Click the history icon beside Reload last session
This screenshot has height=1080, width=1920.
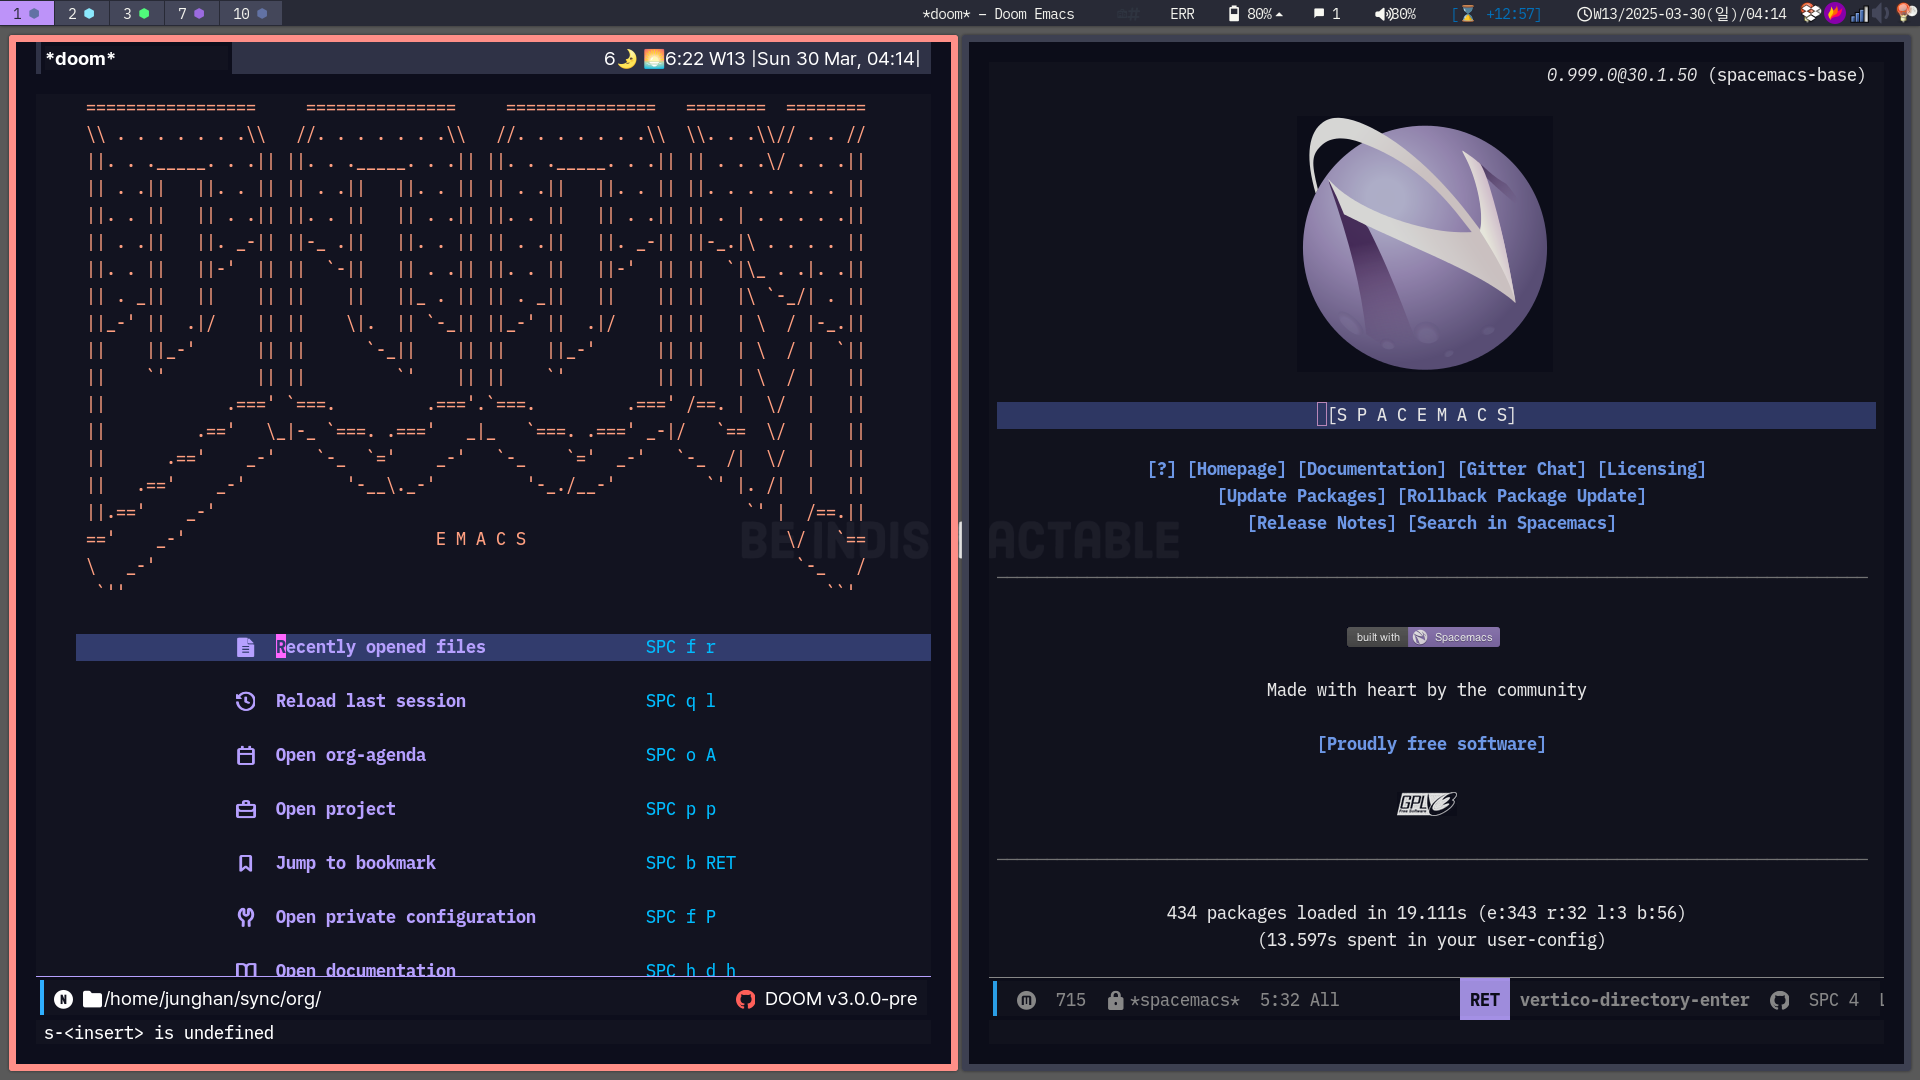[x=245, y=702]
